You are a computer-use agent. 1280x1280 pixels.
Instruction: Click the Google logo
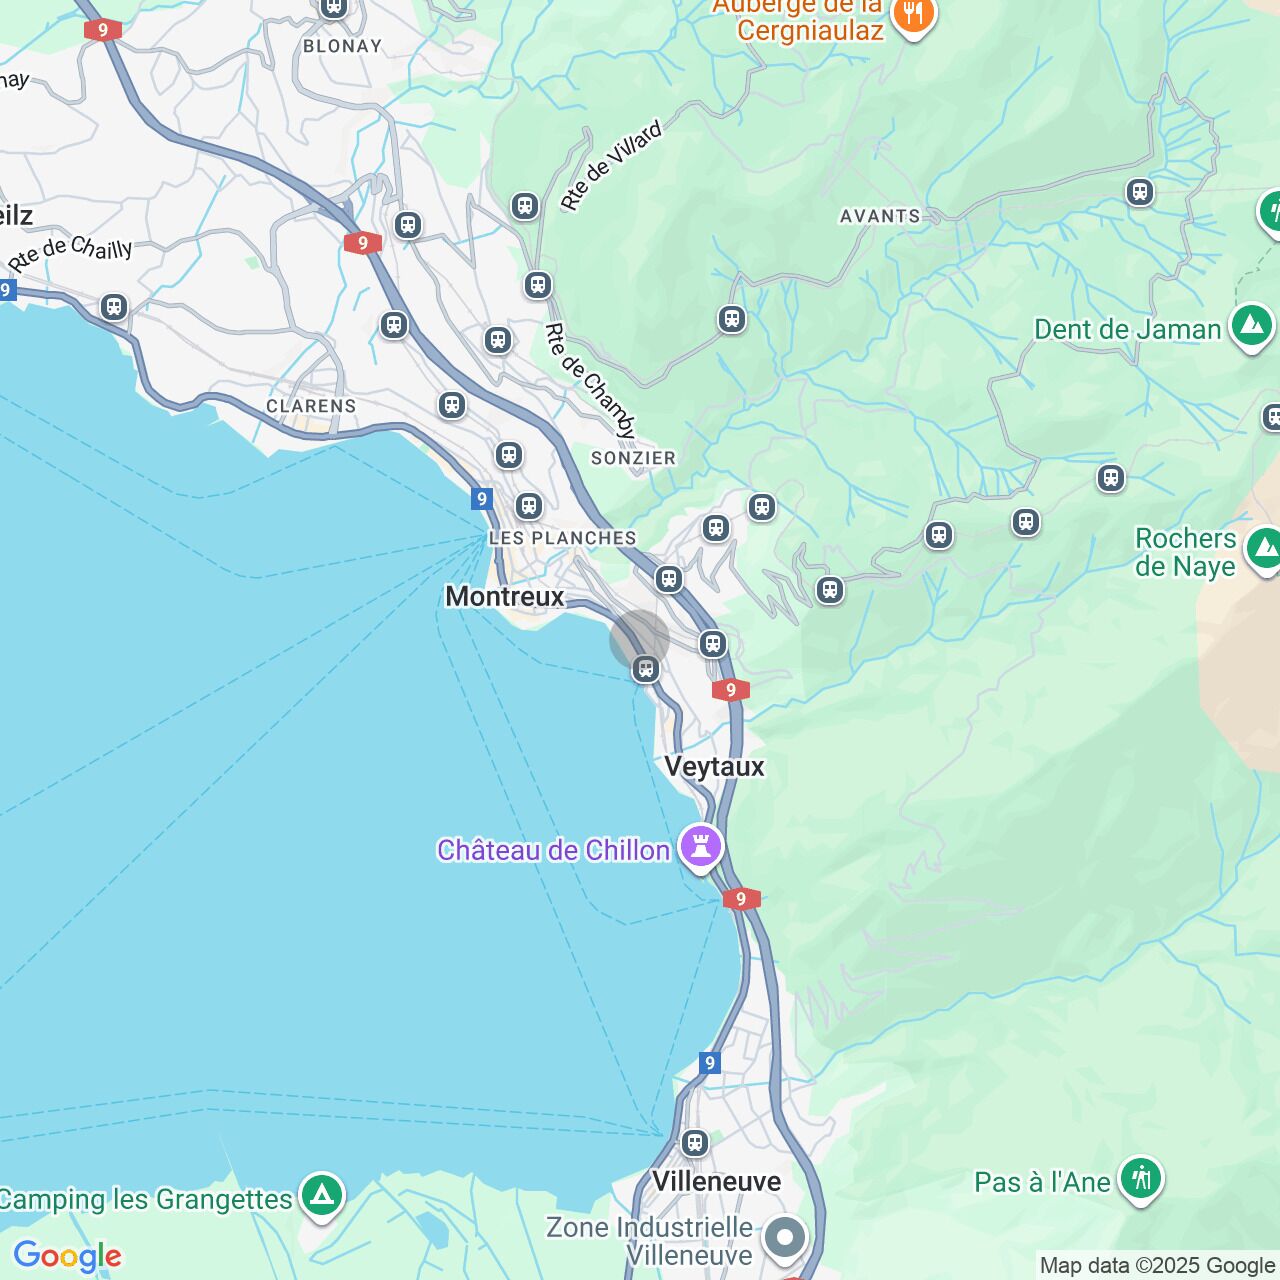point(67,1256)
